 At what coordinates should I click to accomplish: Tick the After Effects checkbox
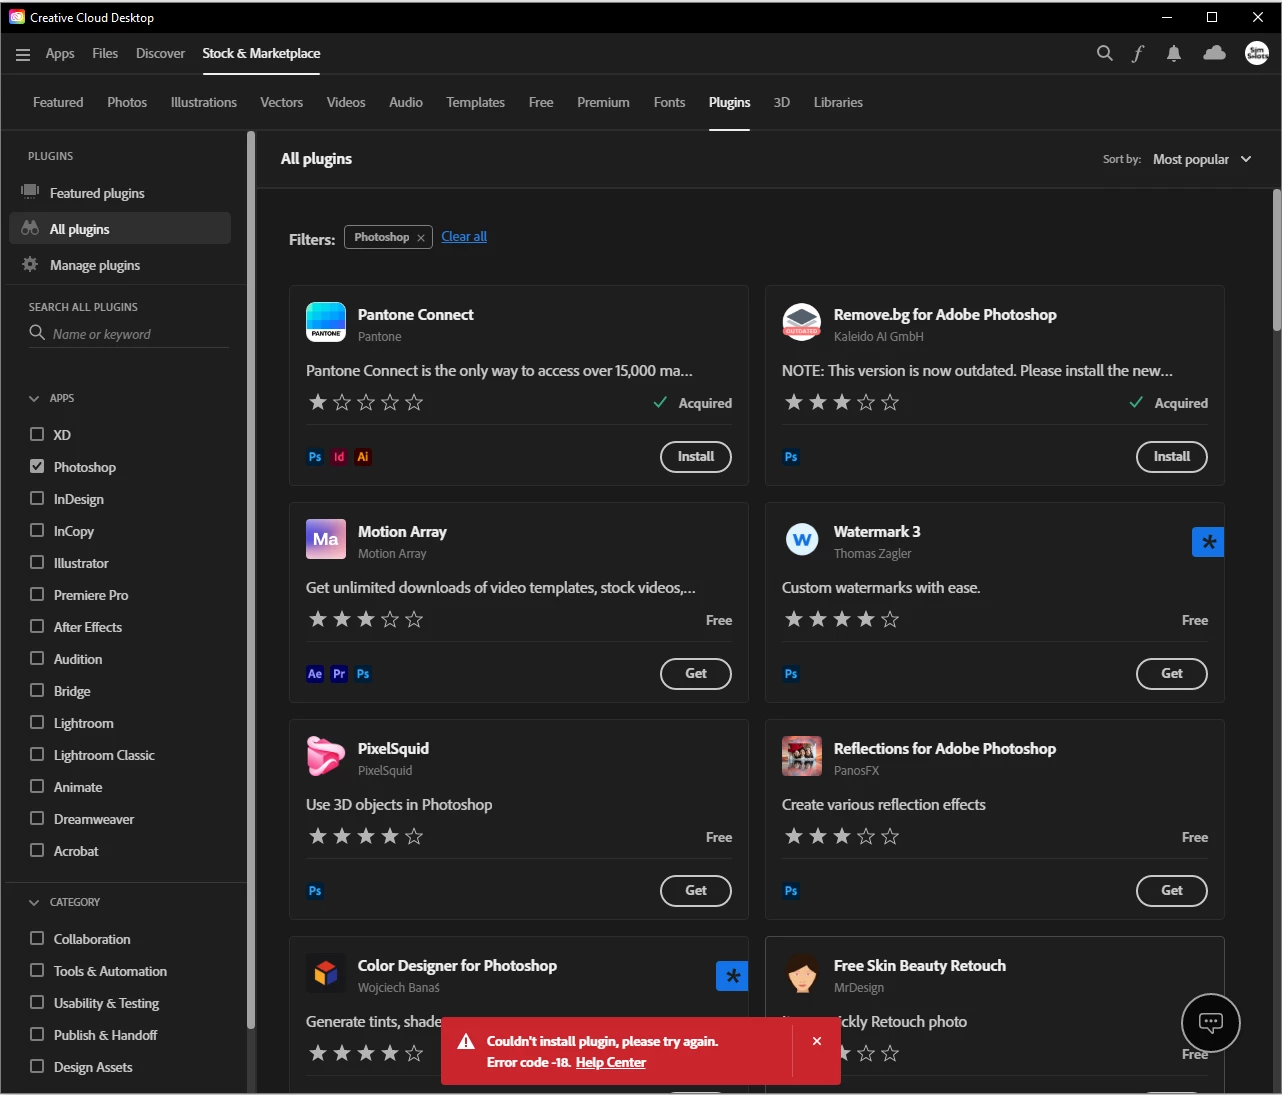click(x=37, y=626)
